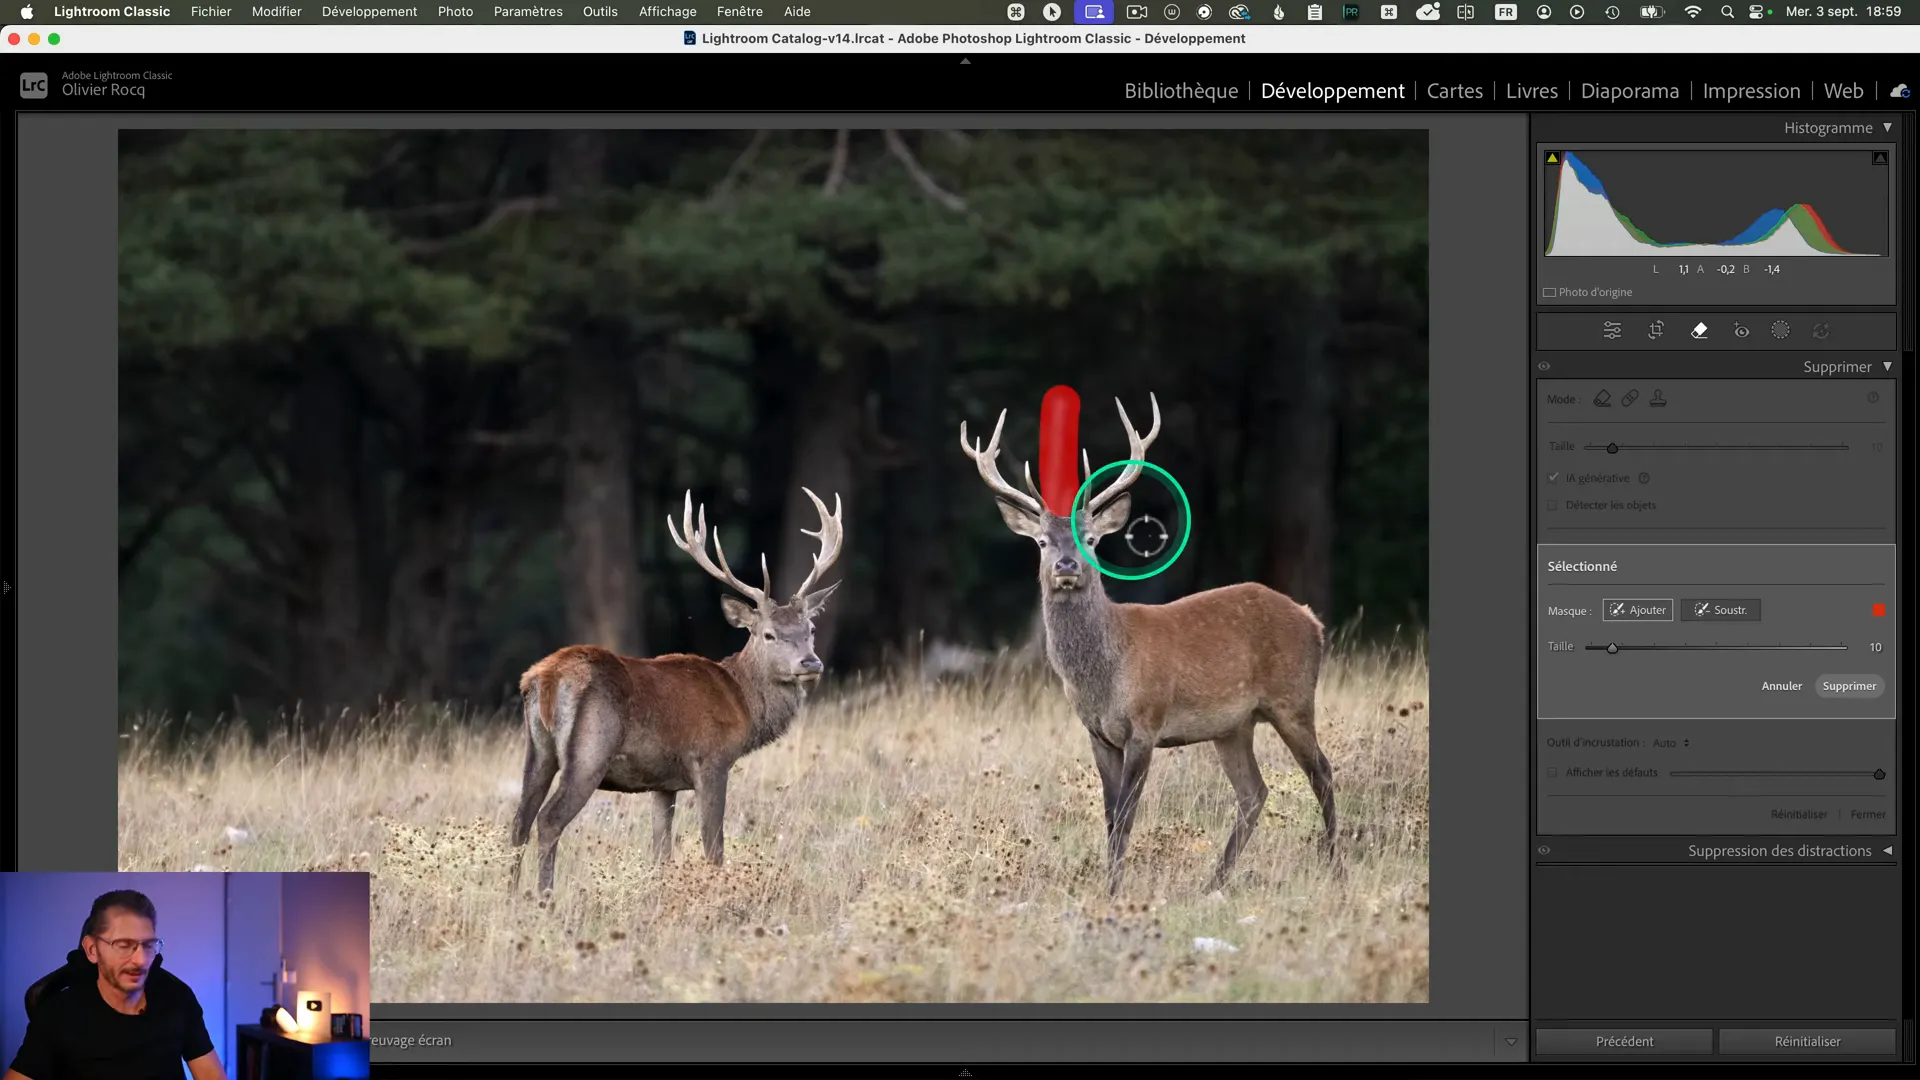Open the toolbar options dropdown arrow at bottom
The width and height of the screenshot is (1920, 1080).
point(1511,1041)
